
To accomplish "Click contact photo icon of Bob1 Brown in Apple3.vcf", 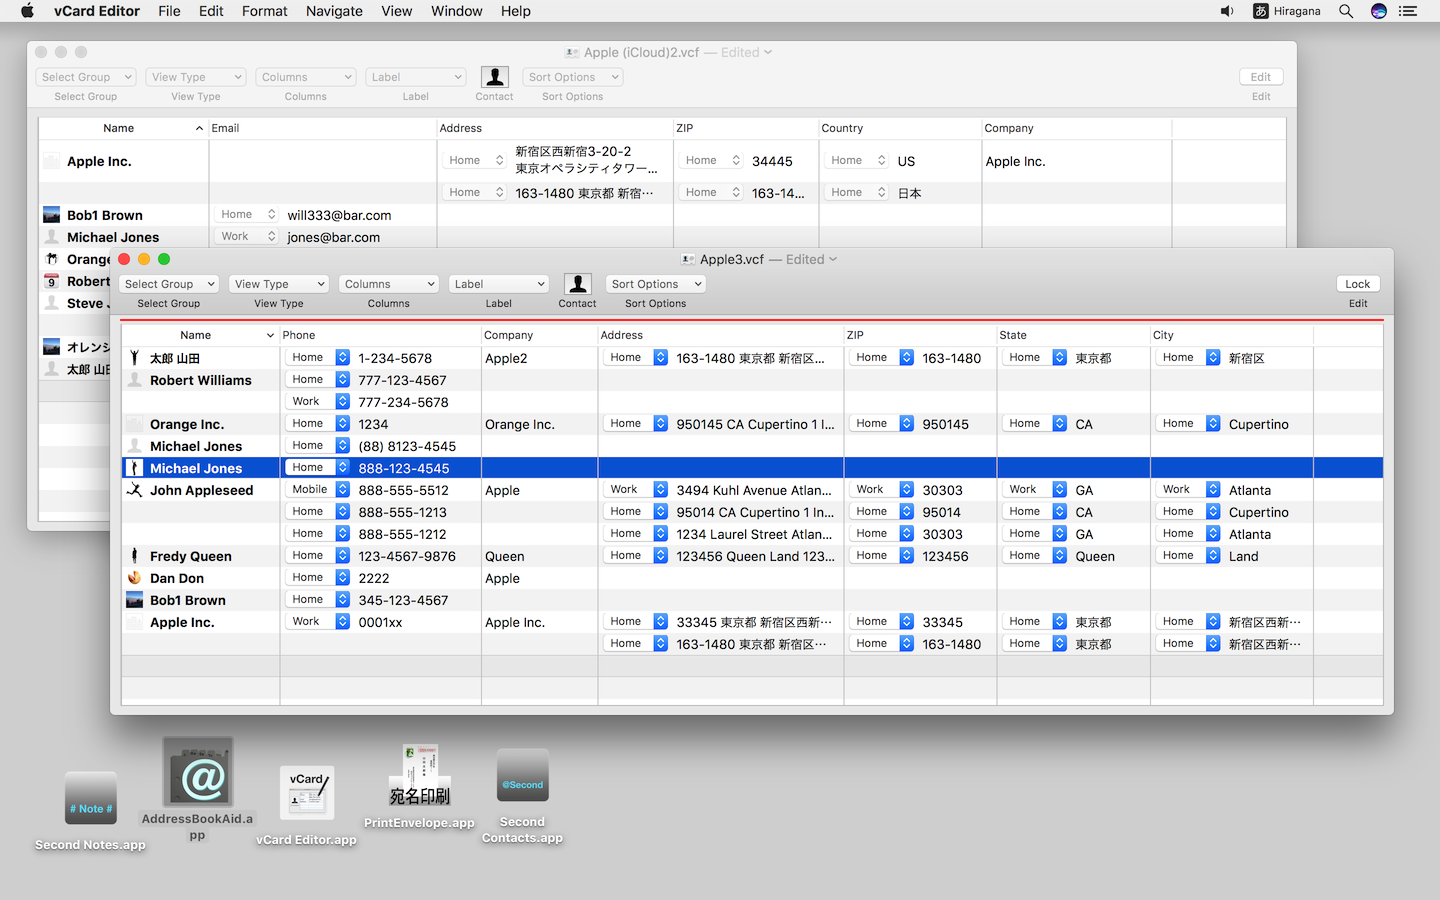I will tap(134, 600).
